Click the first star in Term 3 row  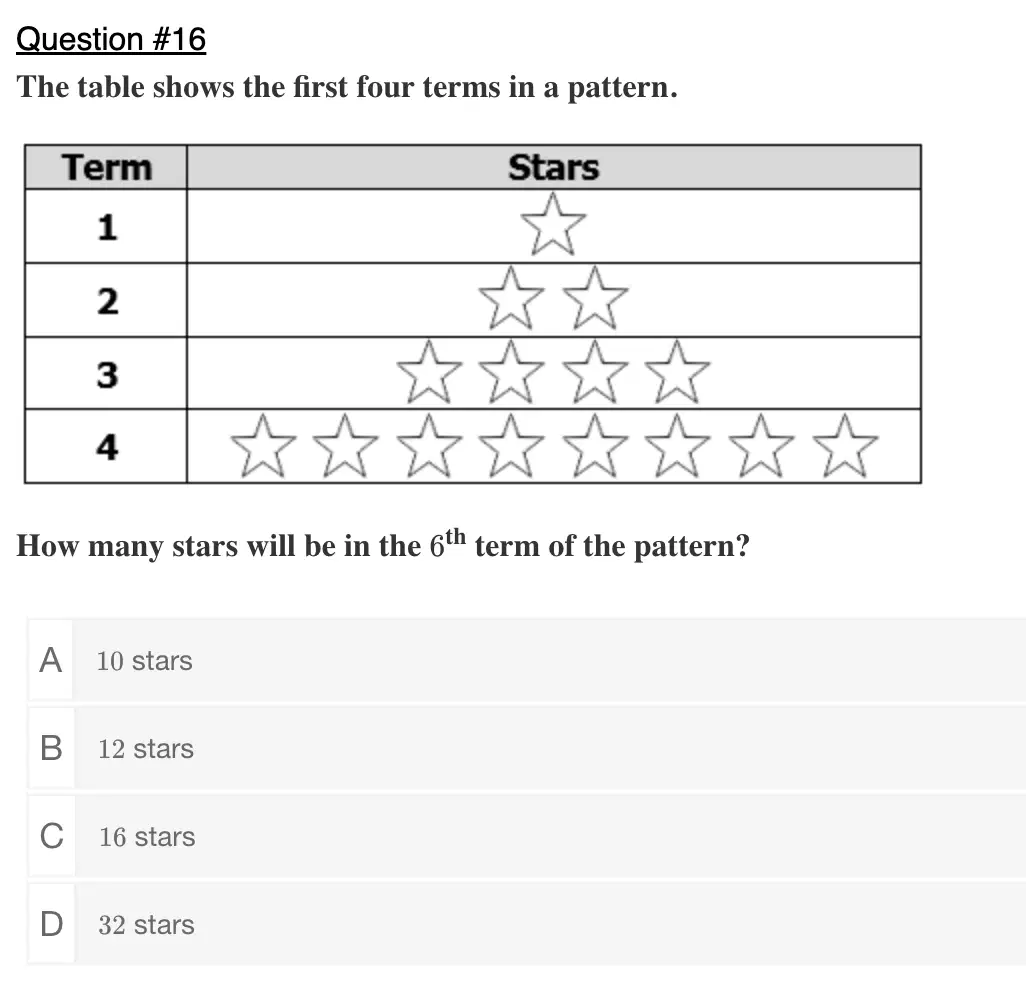click(429, 372)
